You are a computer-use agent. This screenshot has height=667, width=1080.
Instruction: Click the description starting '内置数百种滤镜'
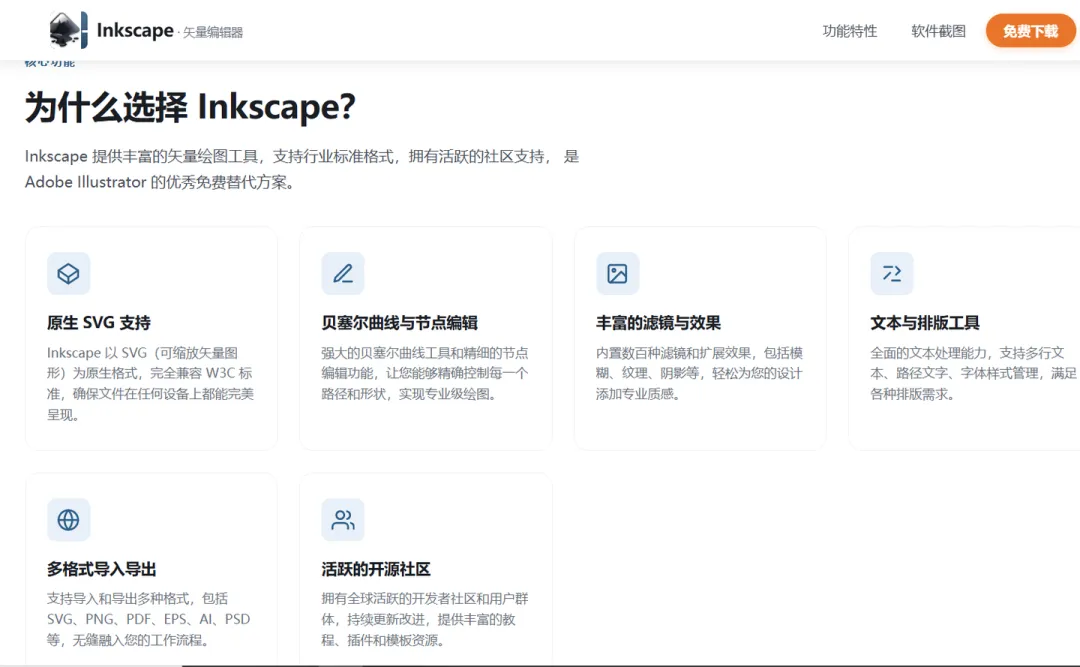point(699,373)
